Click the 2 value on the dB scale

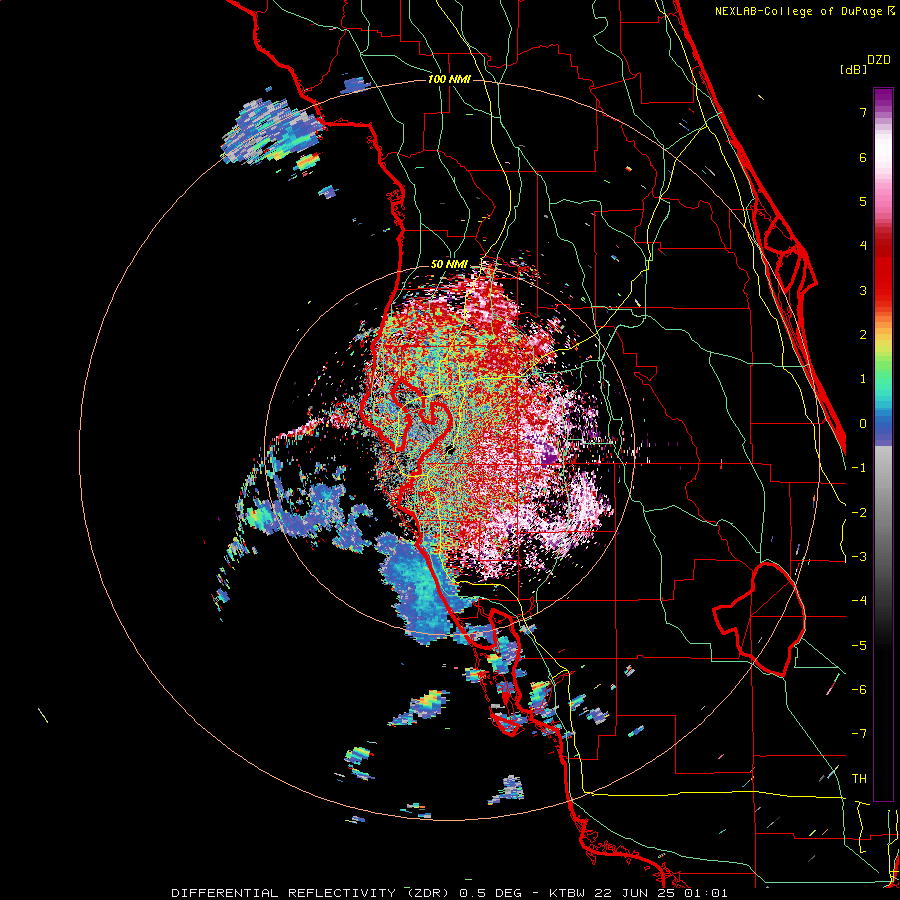[863, 335]
